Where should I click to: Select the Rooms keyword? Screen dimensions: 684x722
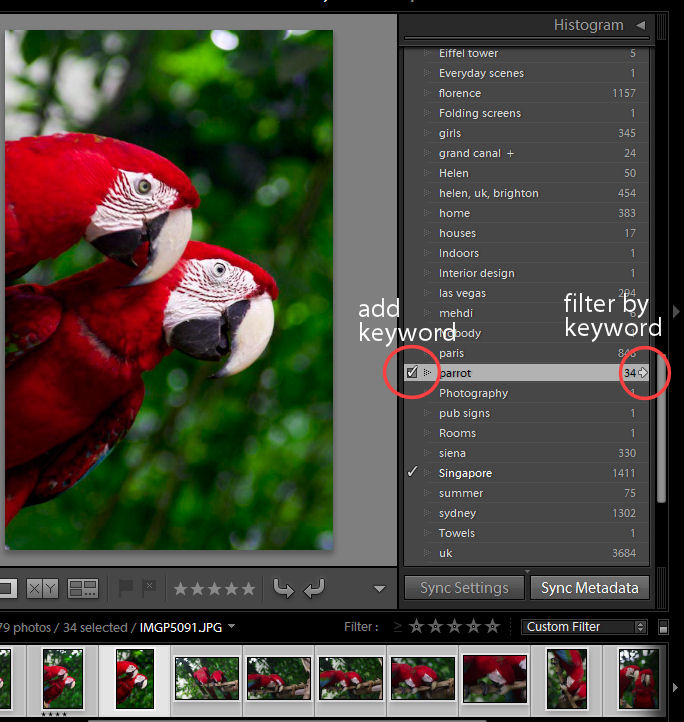[x=457, y=433]
